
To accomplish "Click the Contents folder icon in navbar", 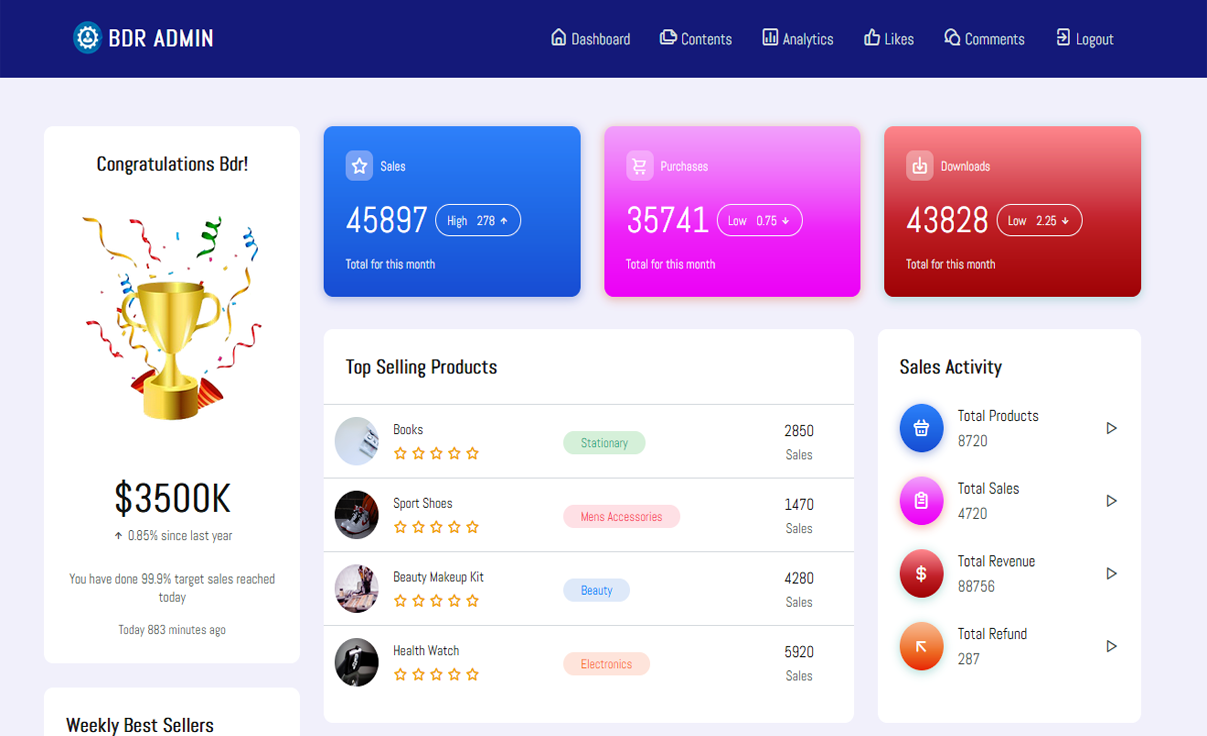I will 668,37.
